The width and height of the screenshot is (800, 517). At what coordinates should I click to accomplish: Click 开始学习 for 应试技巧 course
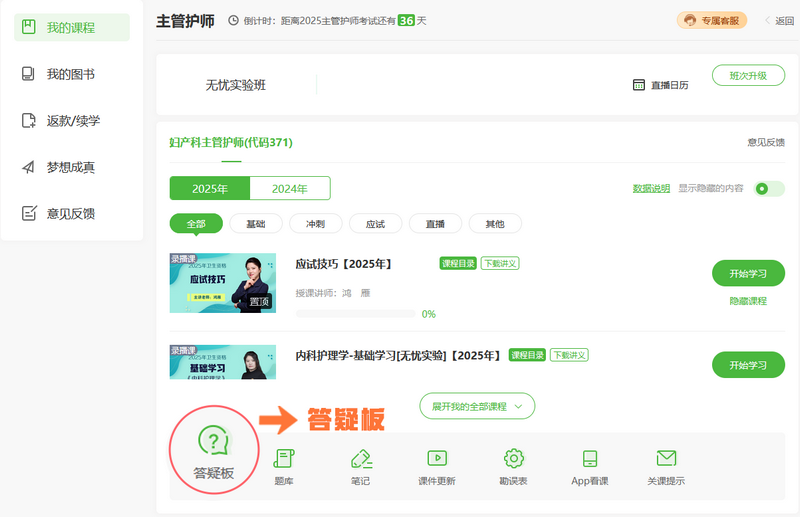(x=748, y=274)
